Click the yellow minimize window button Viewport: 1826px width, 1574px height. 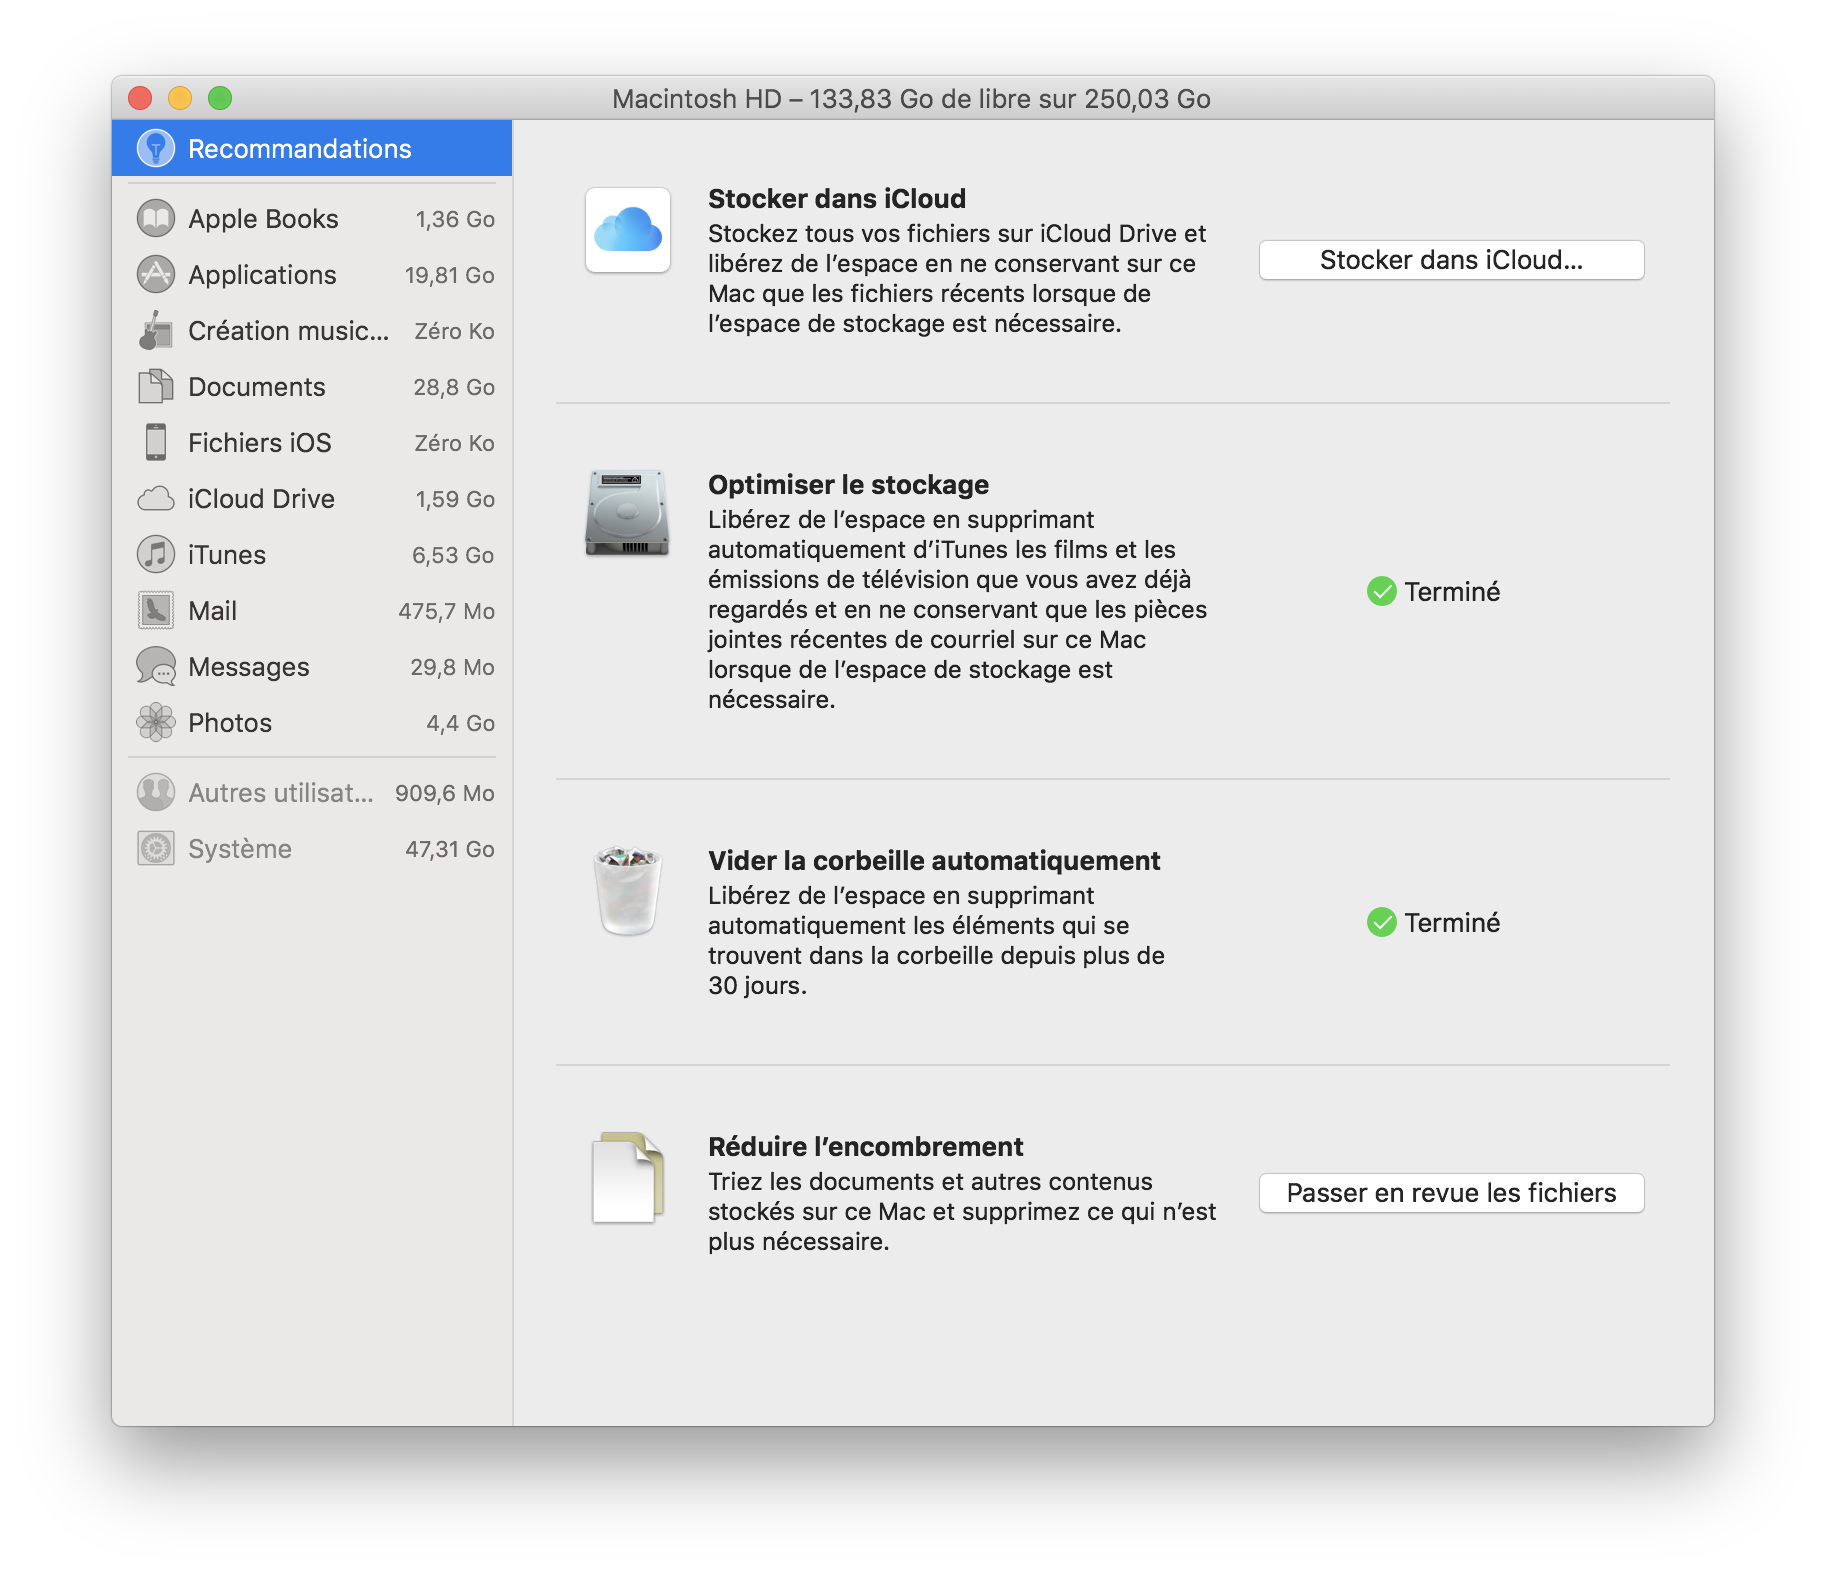point(180,98)
